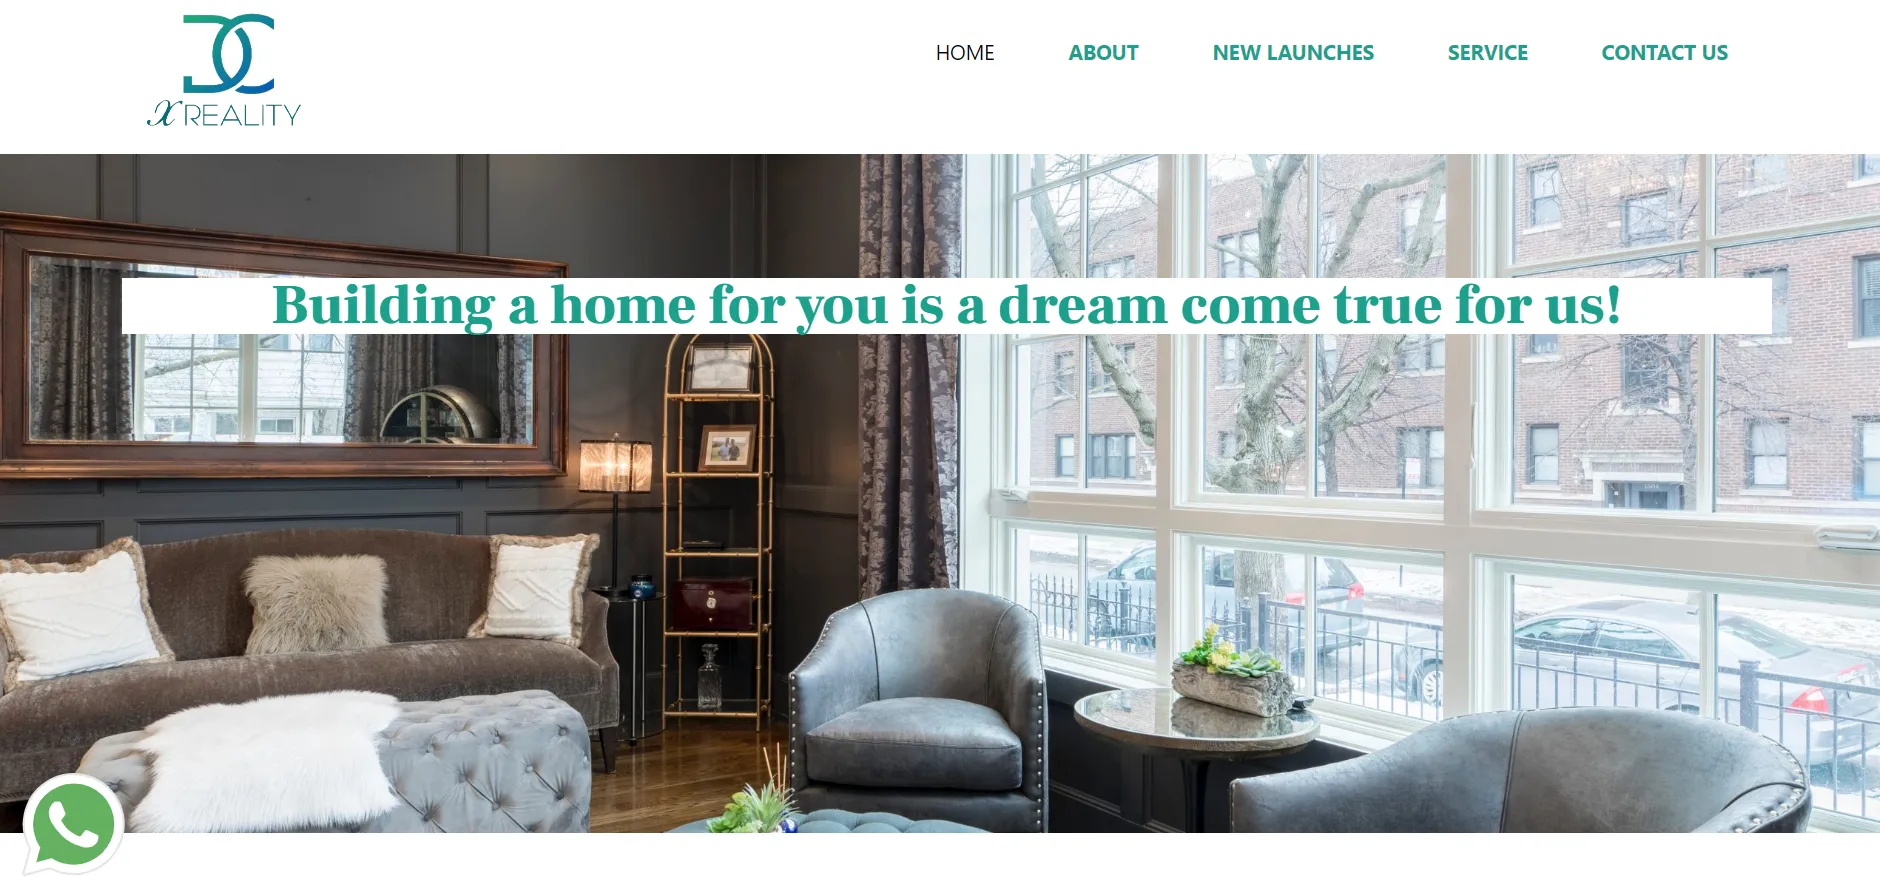1880x877 pixels.
Task: Click the fluffy beige pillow on the sofa
Action: pyautogui.click(x=315, y=604)
